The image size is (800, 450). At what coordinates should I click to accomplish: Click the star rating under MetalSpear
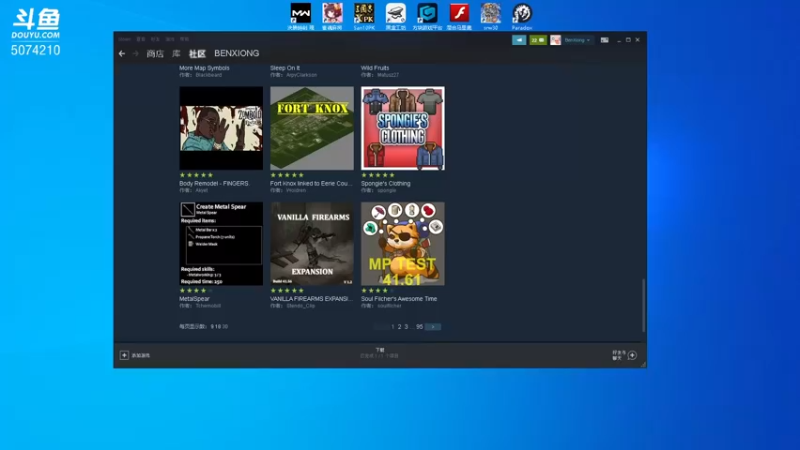[x=196, y=290]
